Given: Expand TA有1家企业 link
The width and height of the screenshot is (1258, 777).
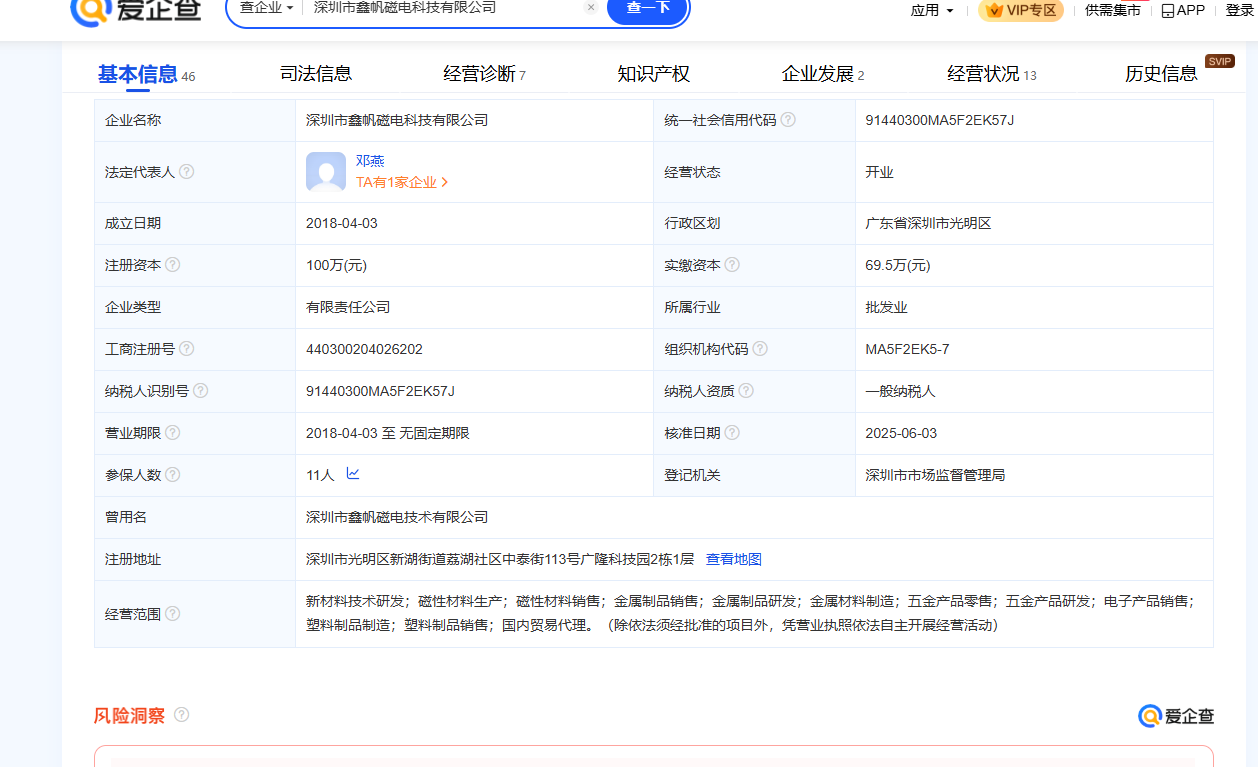Looking at the screenshot, I should (402, 182).
